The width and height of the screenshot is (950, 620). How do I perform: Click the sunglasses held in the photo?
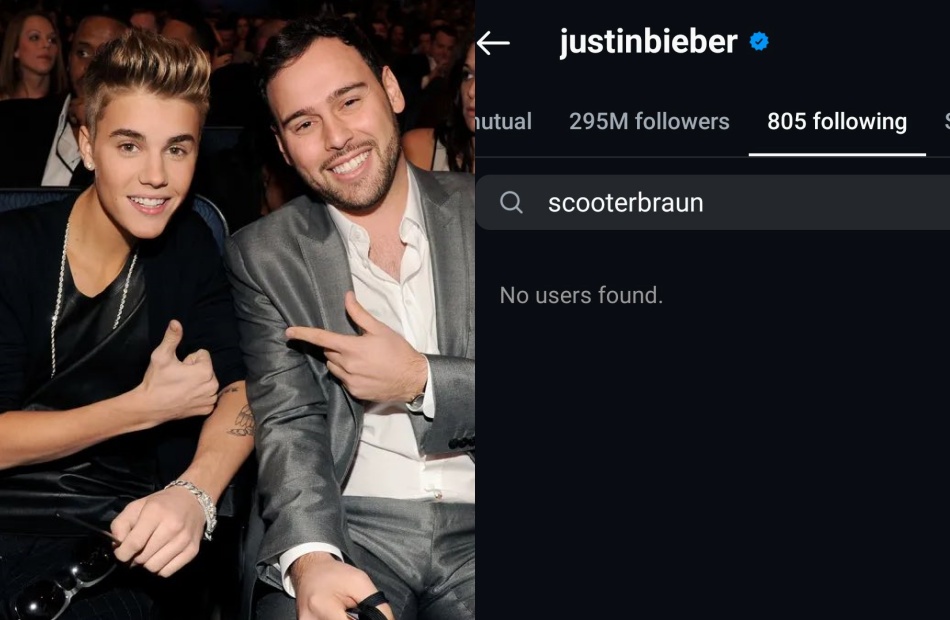point(61,585)
